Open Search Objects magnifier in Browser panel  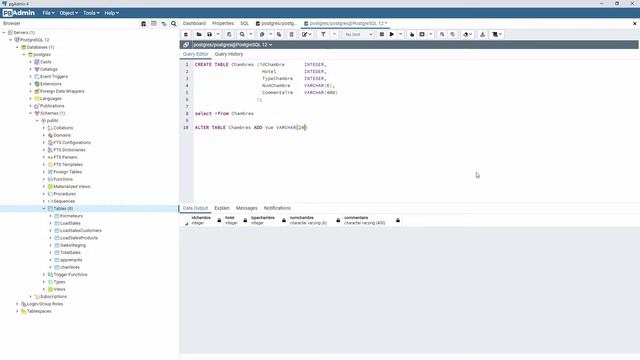(x=174, y=24)
